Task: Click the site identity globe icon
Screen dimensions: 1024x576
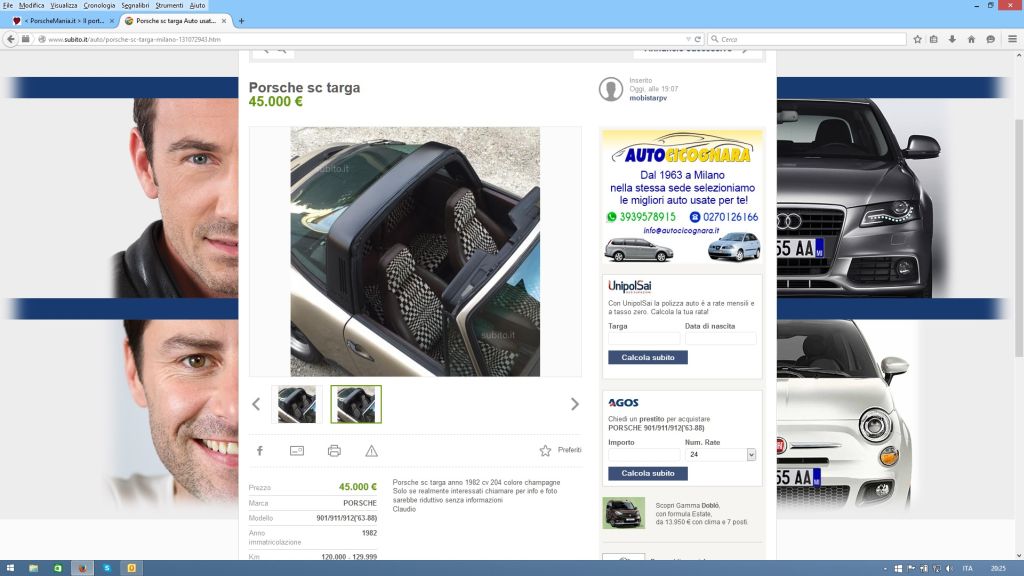Action: click(x=42, y=39)
